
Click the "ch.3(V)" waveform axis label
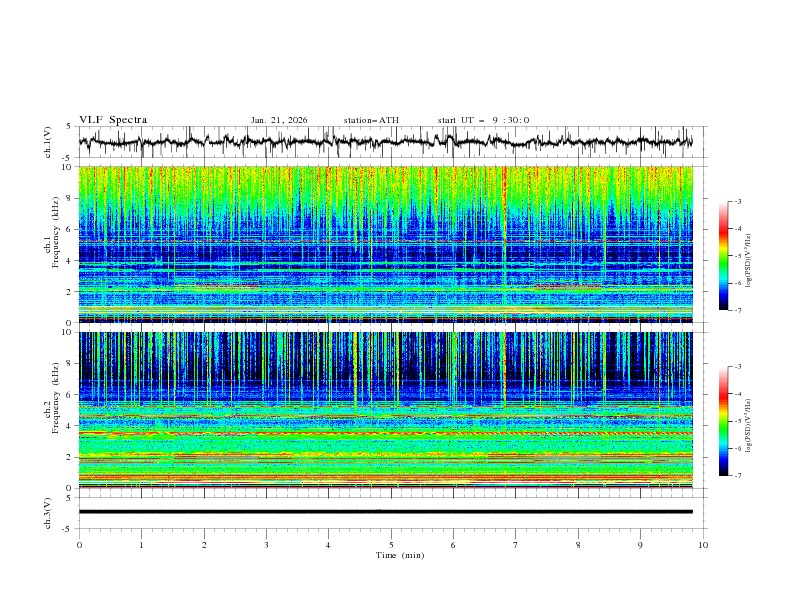click(48, 513)
